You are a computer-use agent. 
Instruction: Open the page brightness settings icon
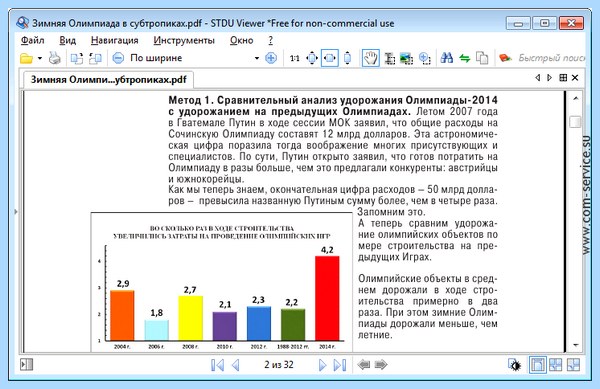tap(515, 365)
